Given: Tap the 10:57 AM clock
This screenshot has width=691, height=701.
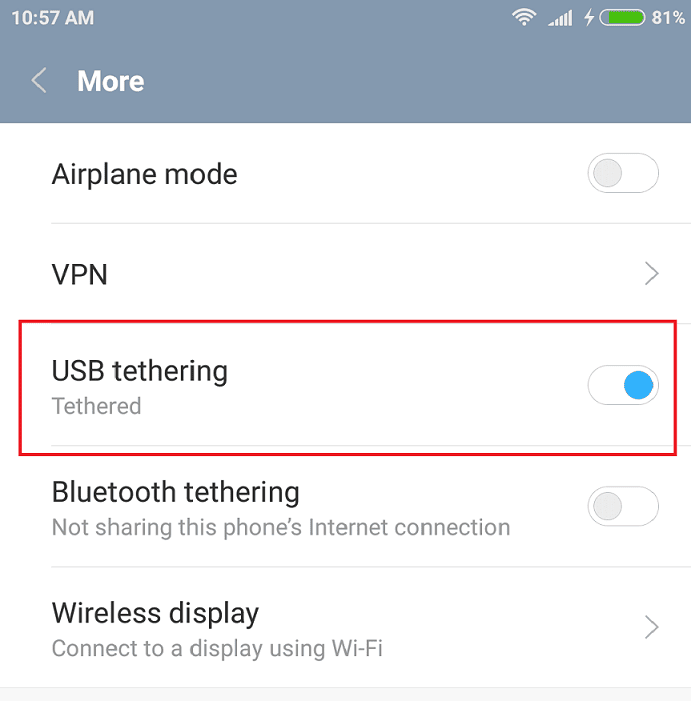Looking at the screenshot, I should 53,18.
